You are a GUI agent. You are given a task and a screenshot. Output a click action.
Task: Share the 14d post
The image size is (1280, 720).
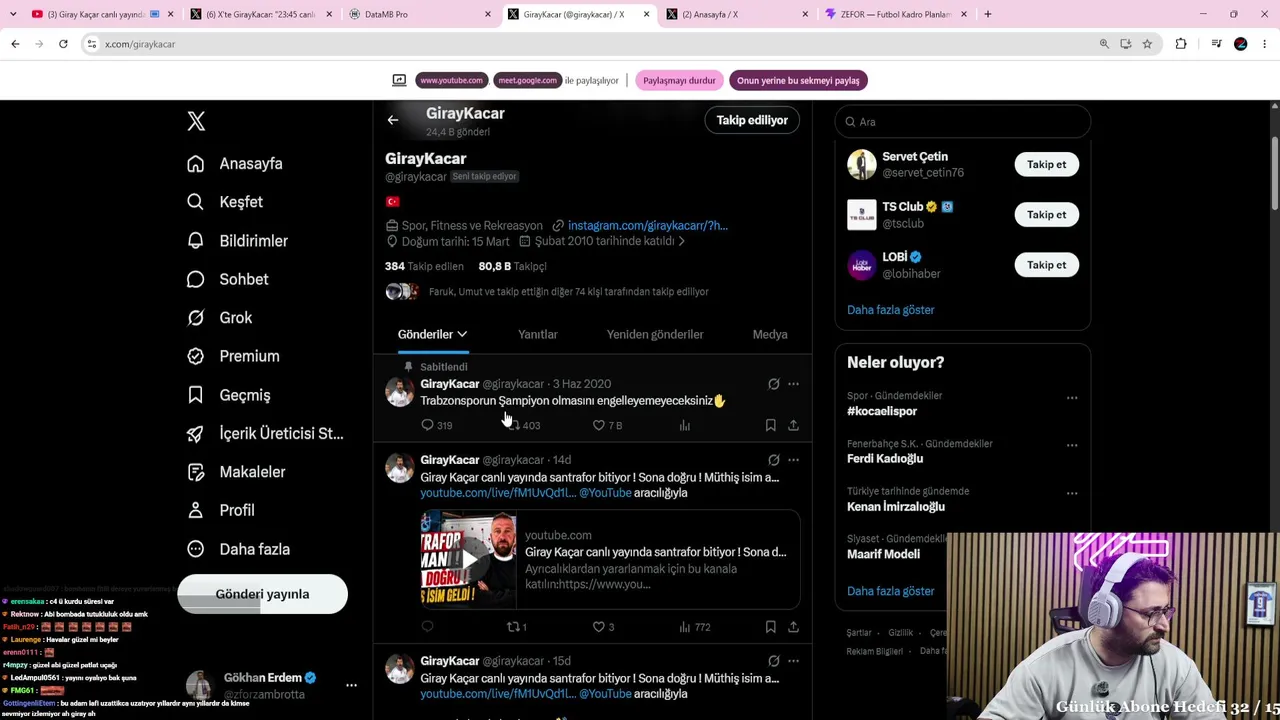(x=793, y=627)
